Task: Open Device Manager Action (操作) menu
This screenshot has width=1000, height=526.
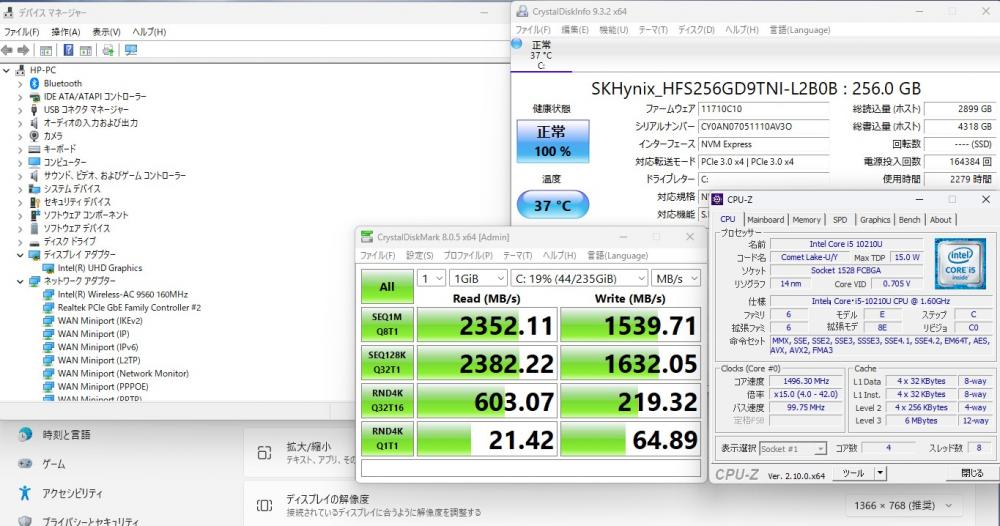Action: coord(66,32)
